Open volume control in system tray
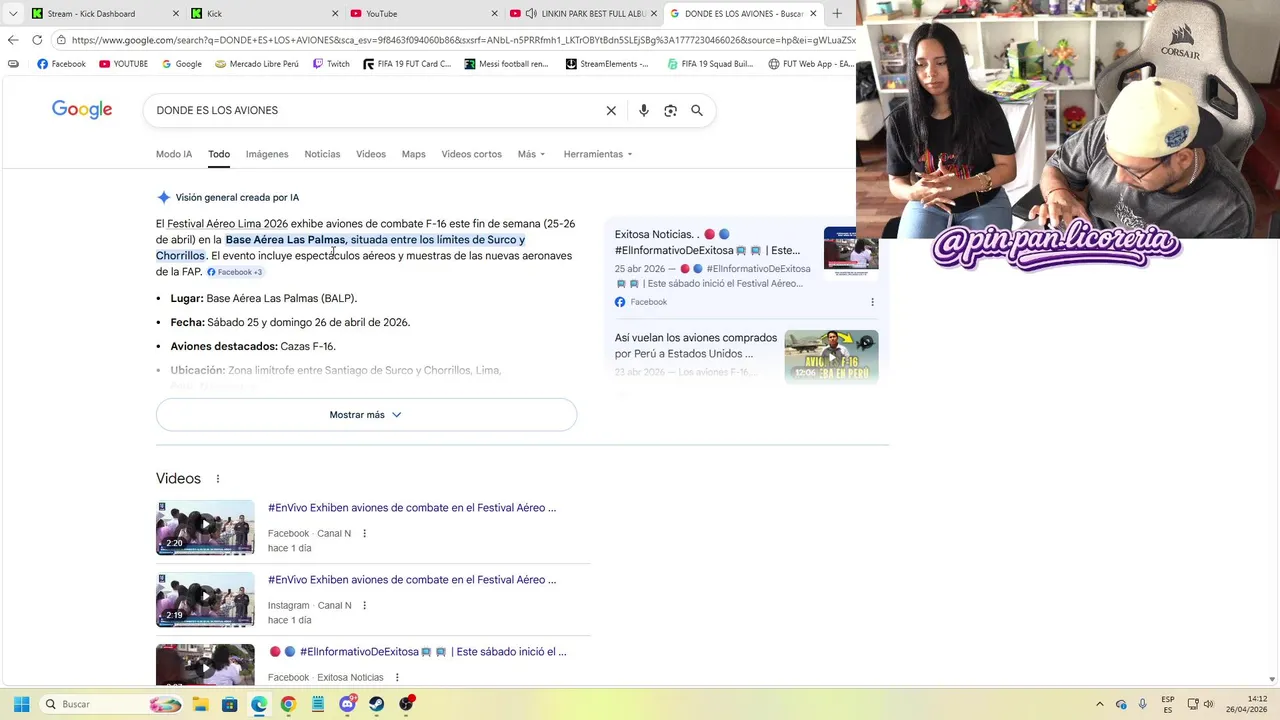Viewport: 1280px width, 720px height. pos(1209,704)
